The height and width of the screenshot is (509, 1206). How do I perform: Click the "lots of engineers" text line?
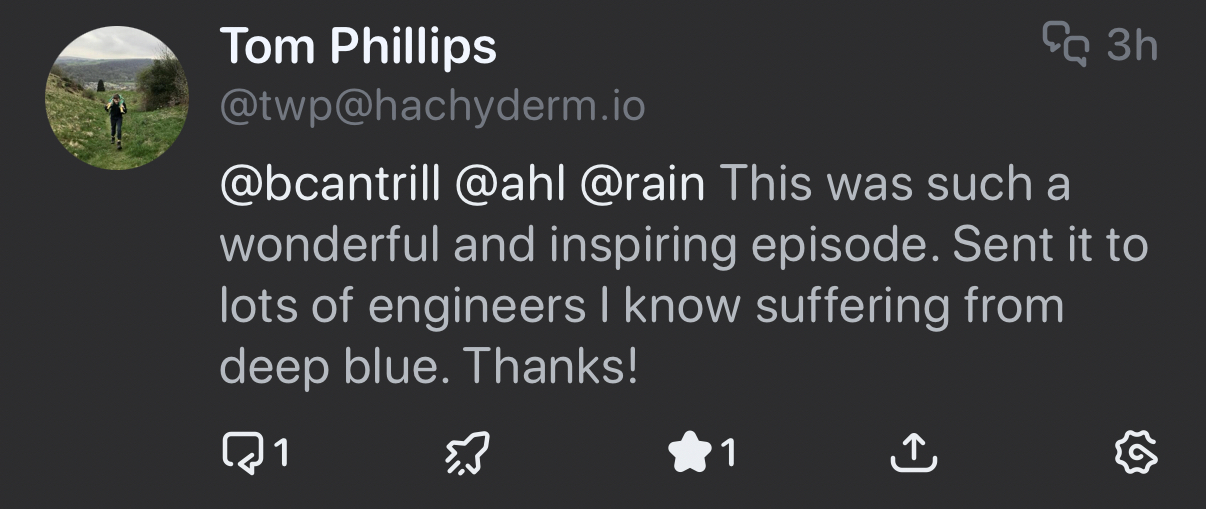click(400, 307)
